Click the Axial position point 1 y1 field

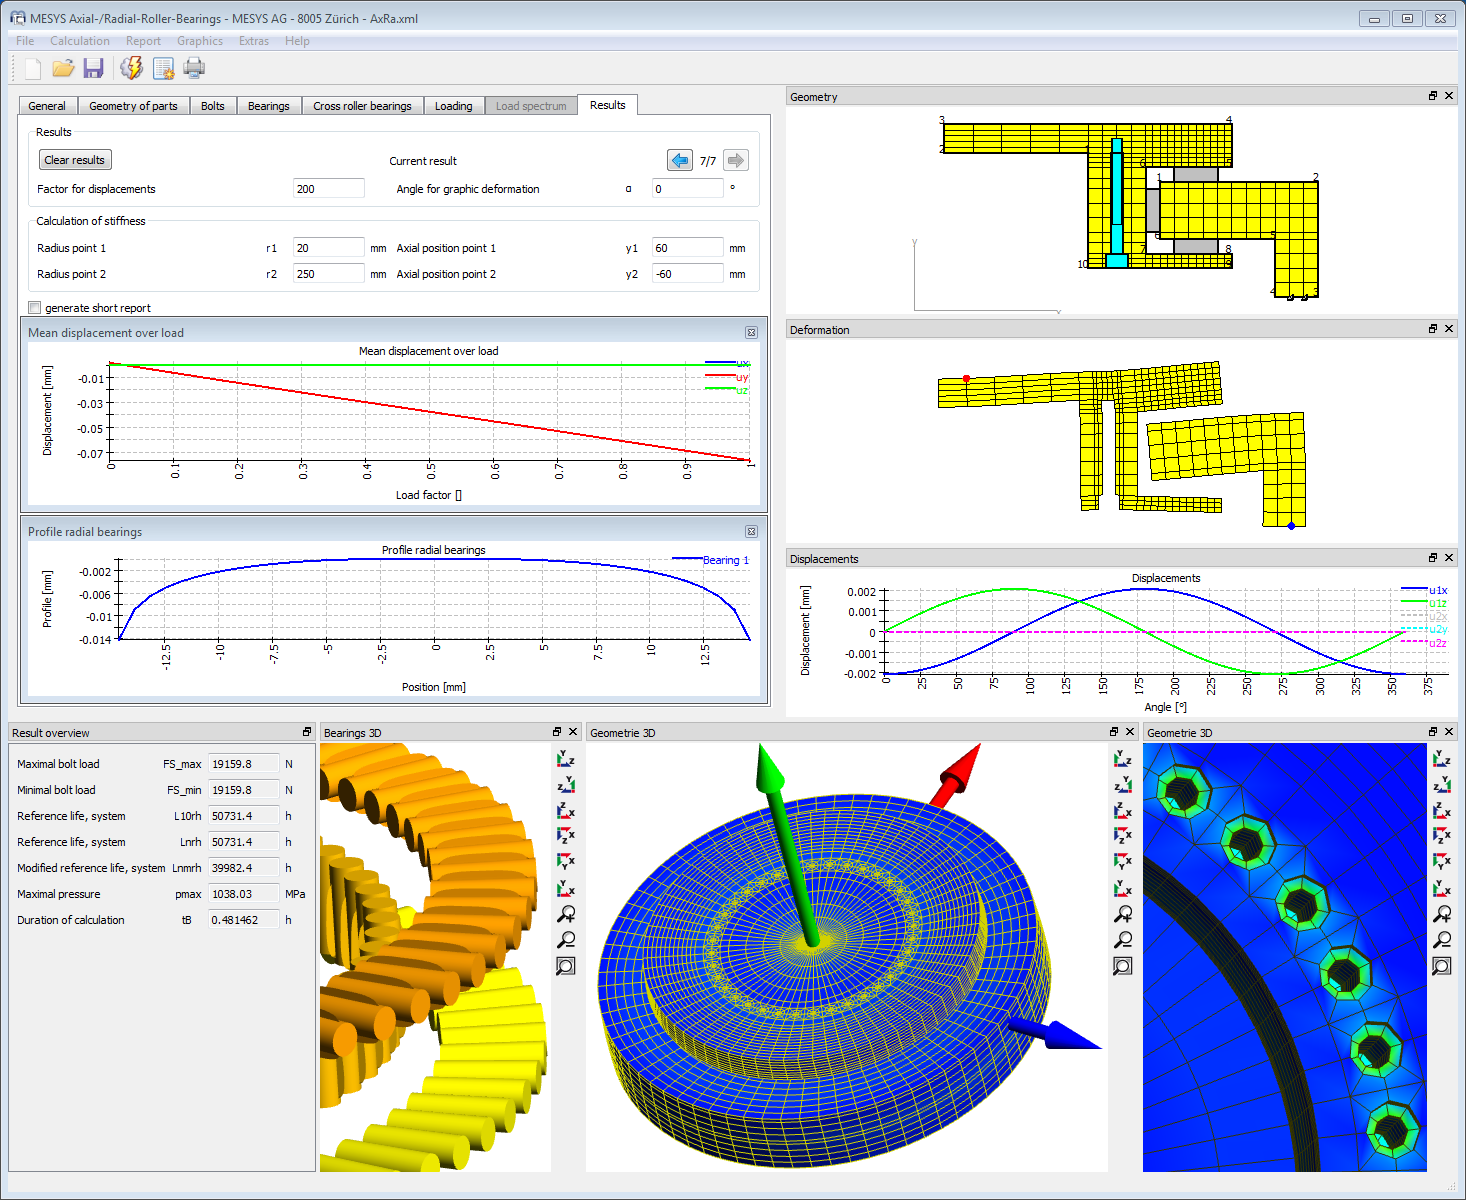coord(688,248)
